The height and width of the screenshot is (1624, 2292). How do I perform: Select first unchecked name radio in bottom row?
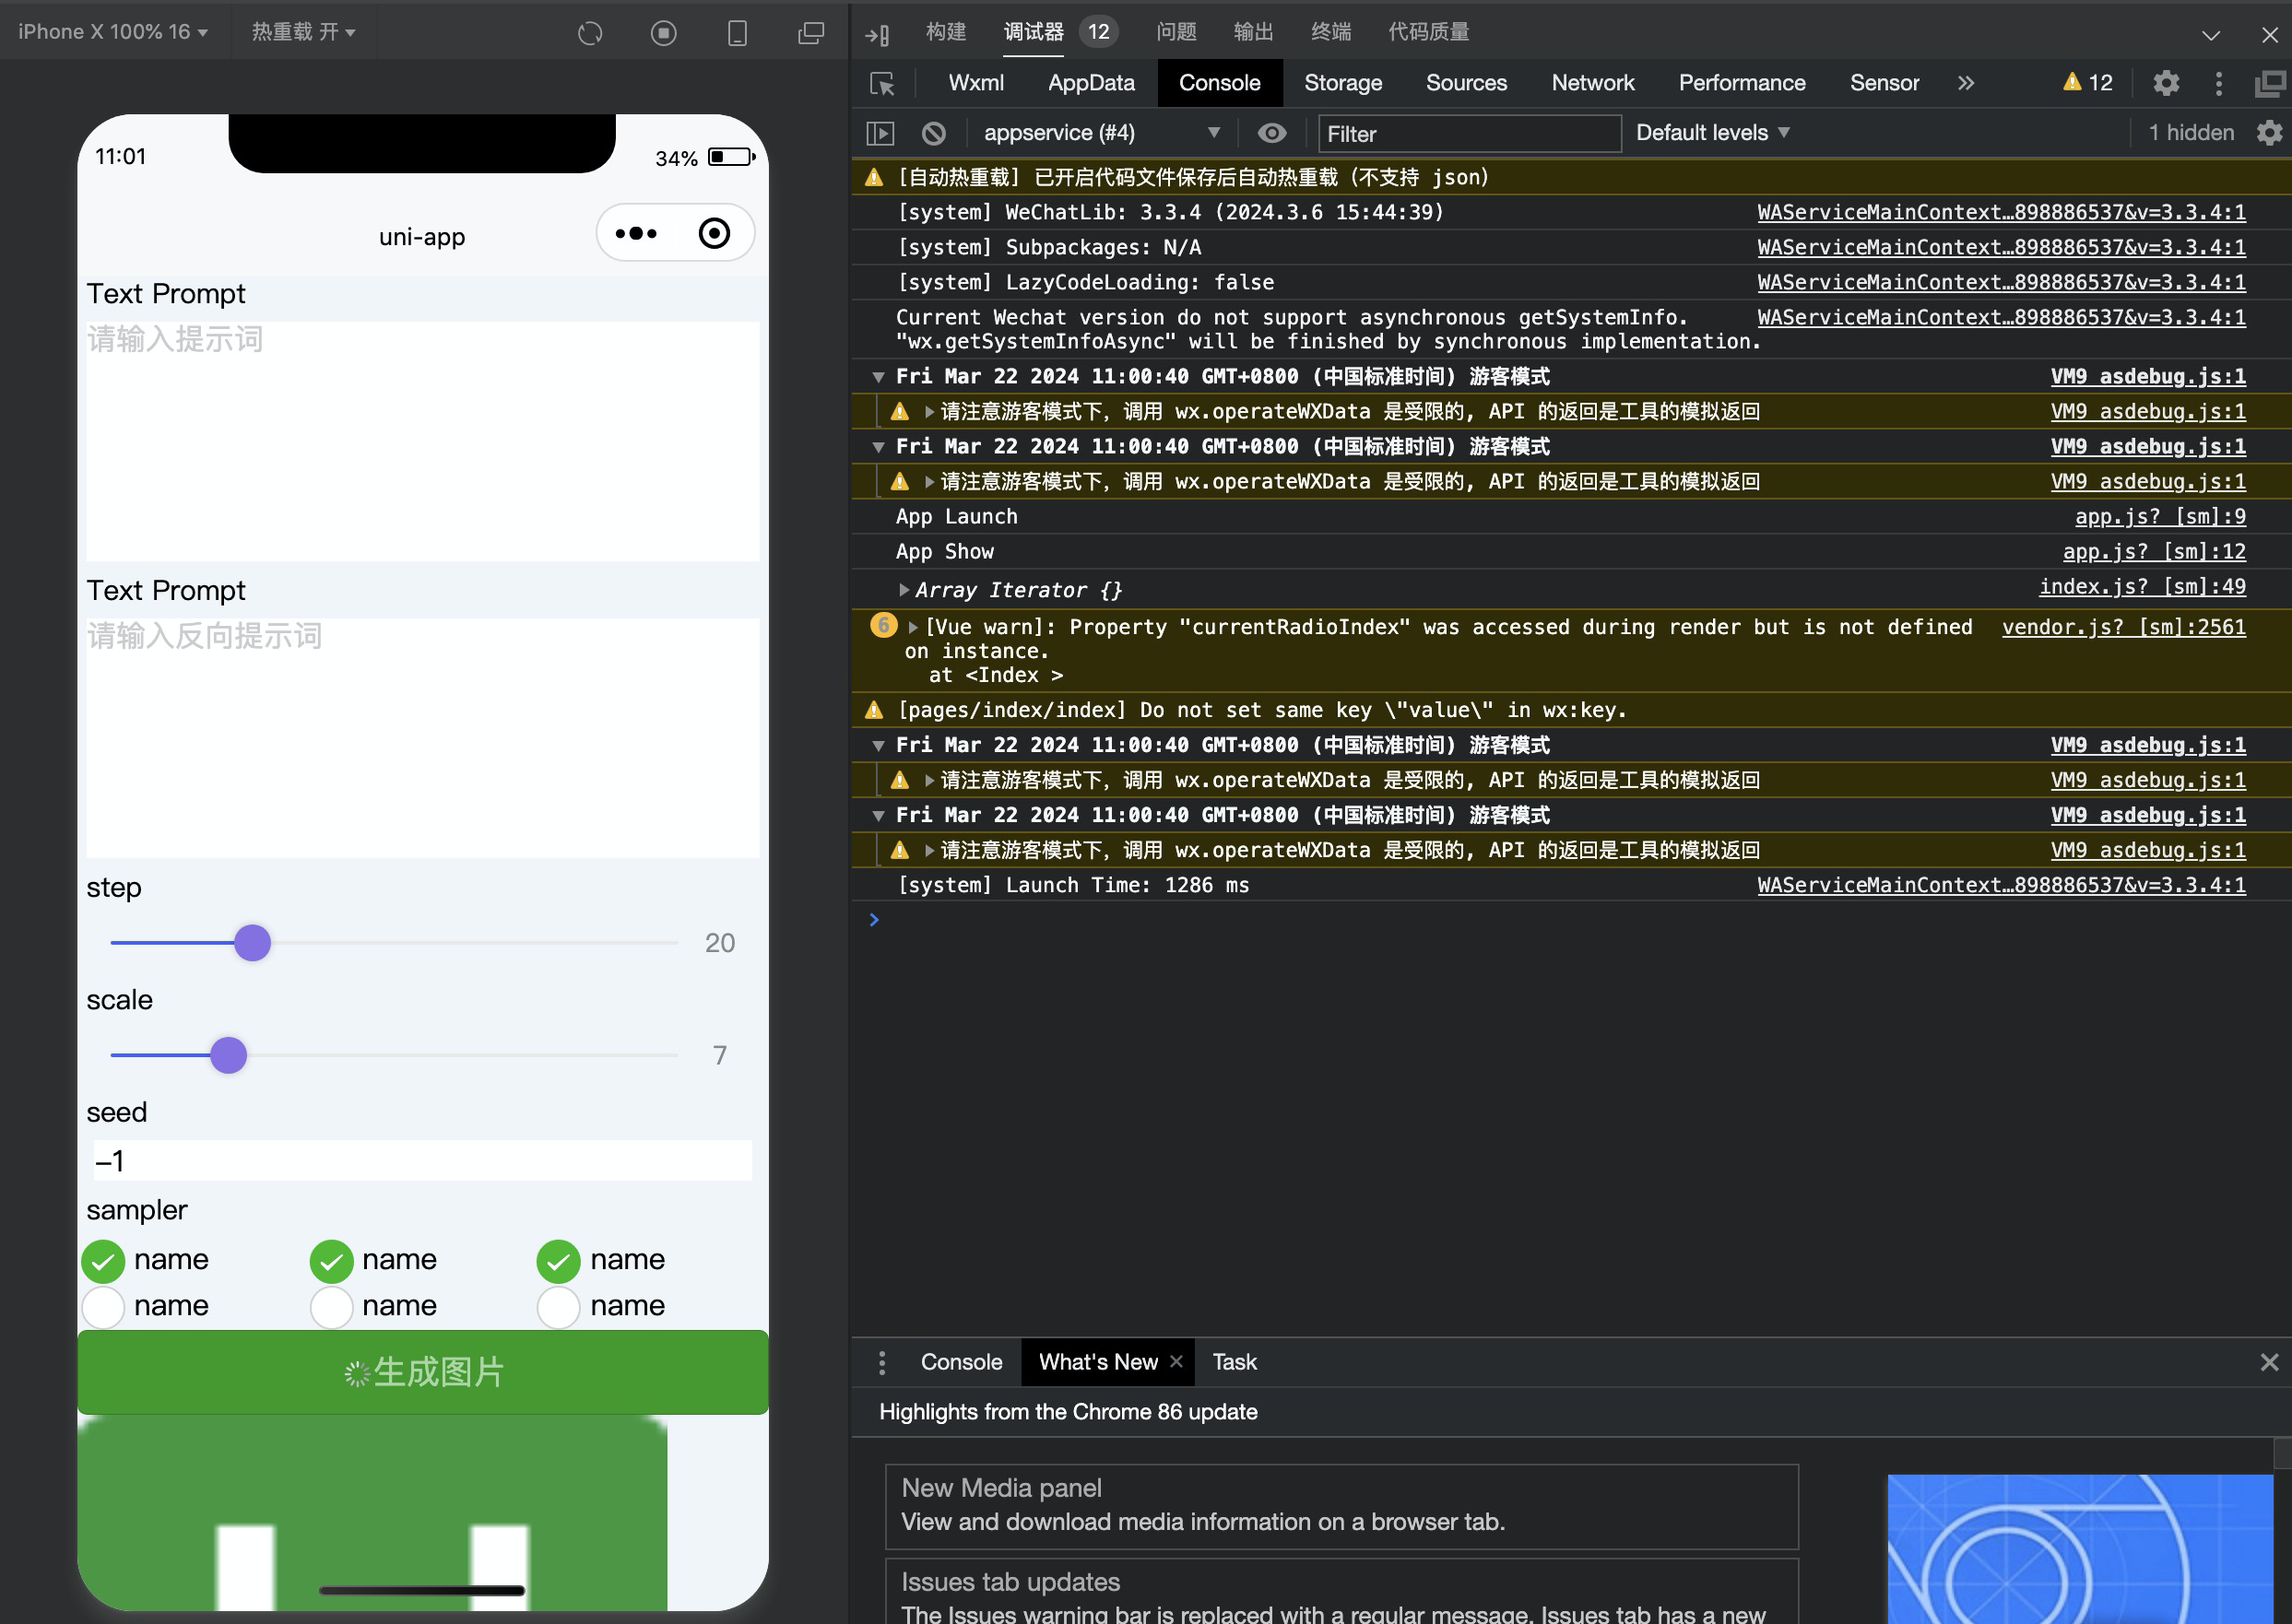pos(103,1307)
